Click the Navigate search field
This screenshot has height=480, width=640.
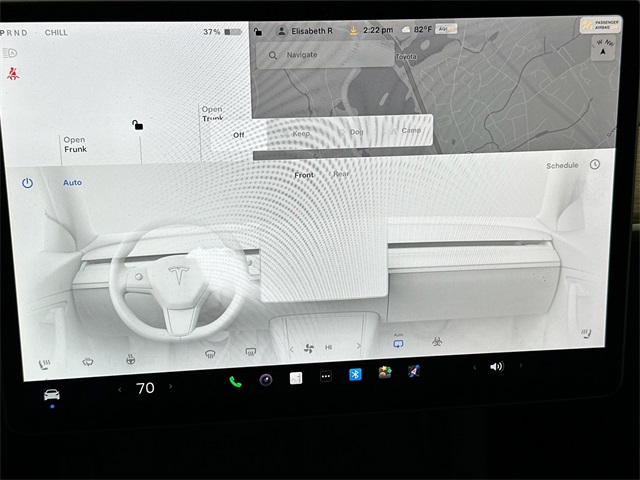pos(324,55)
